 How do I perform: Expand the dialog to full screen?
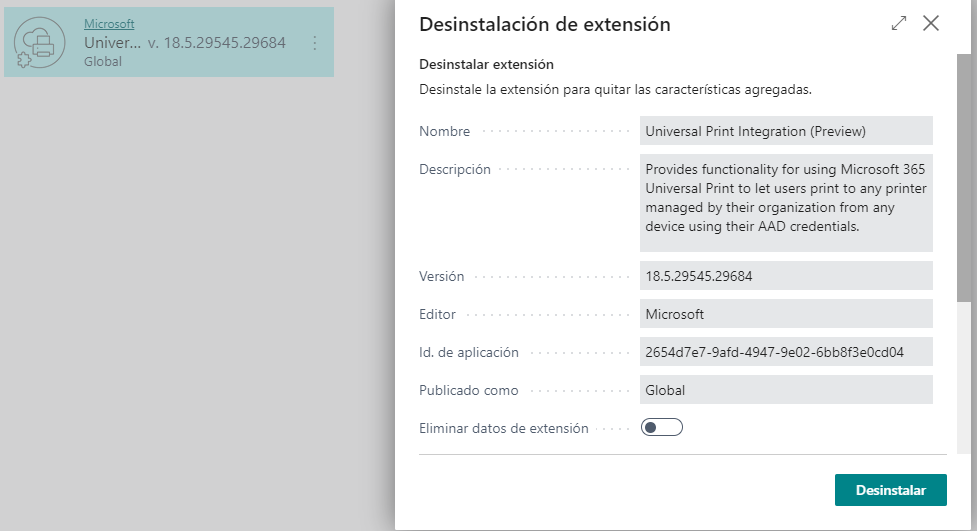[x=898, y=24]
